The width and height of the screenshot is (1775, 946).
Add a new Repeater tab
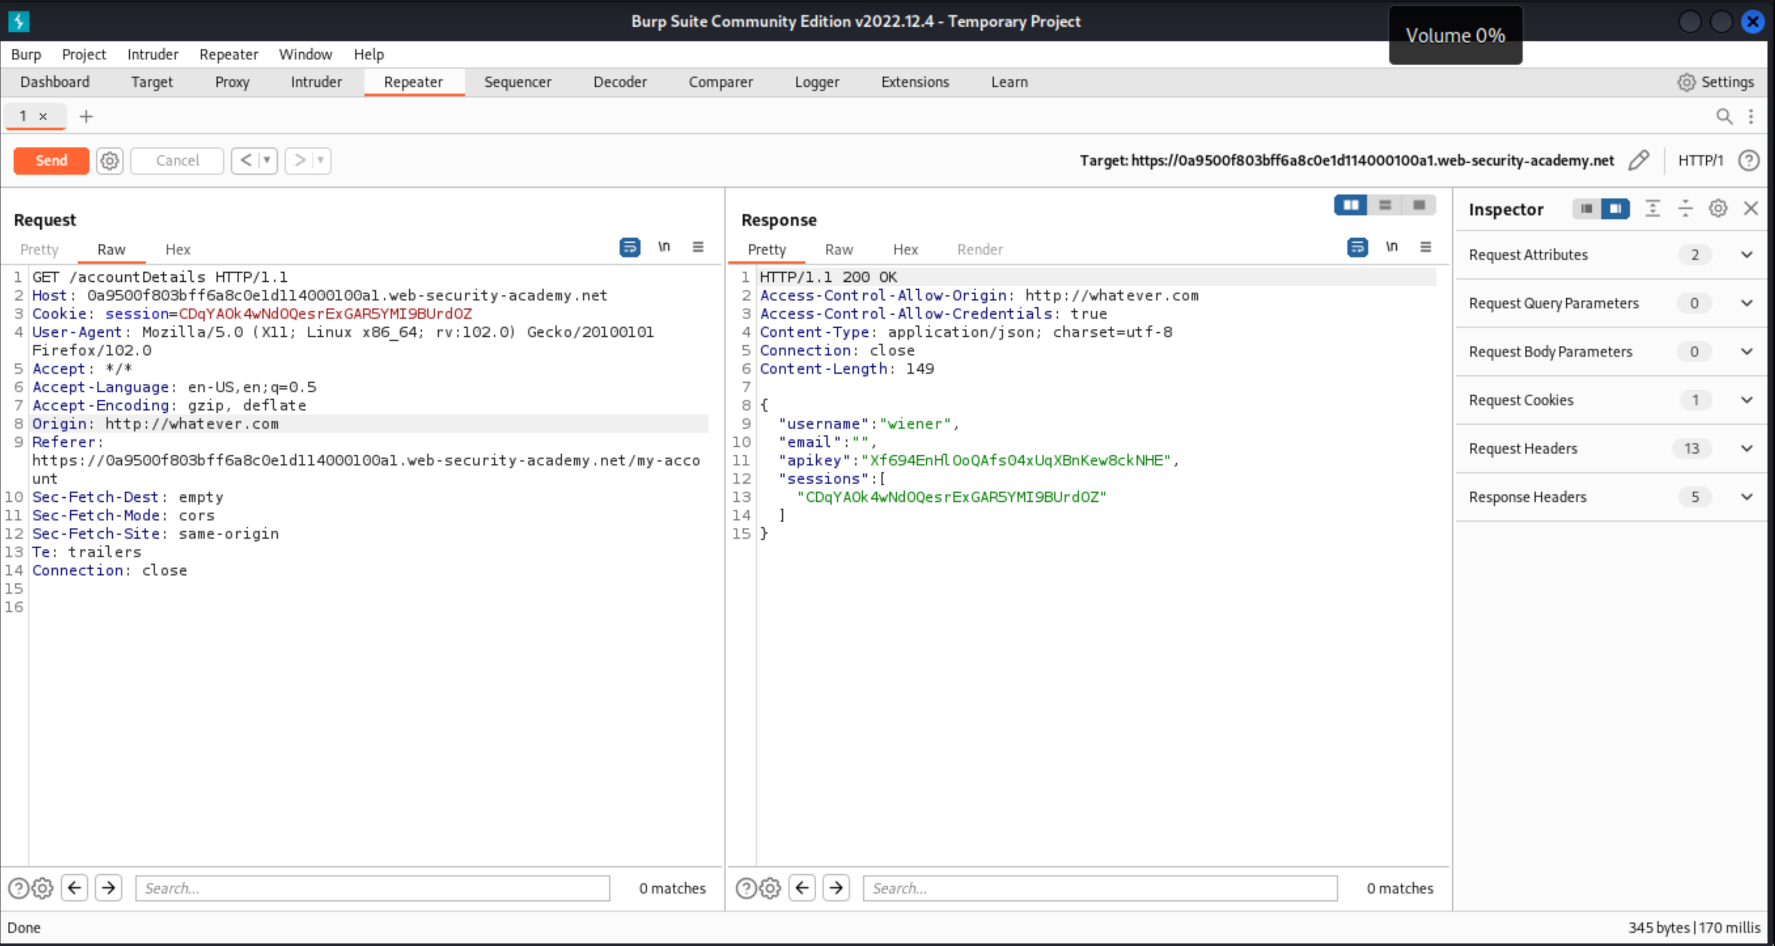click(x=86, y=116)
